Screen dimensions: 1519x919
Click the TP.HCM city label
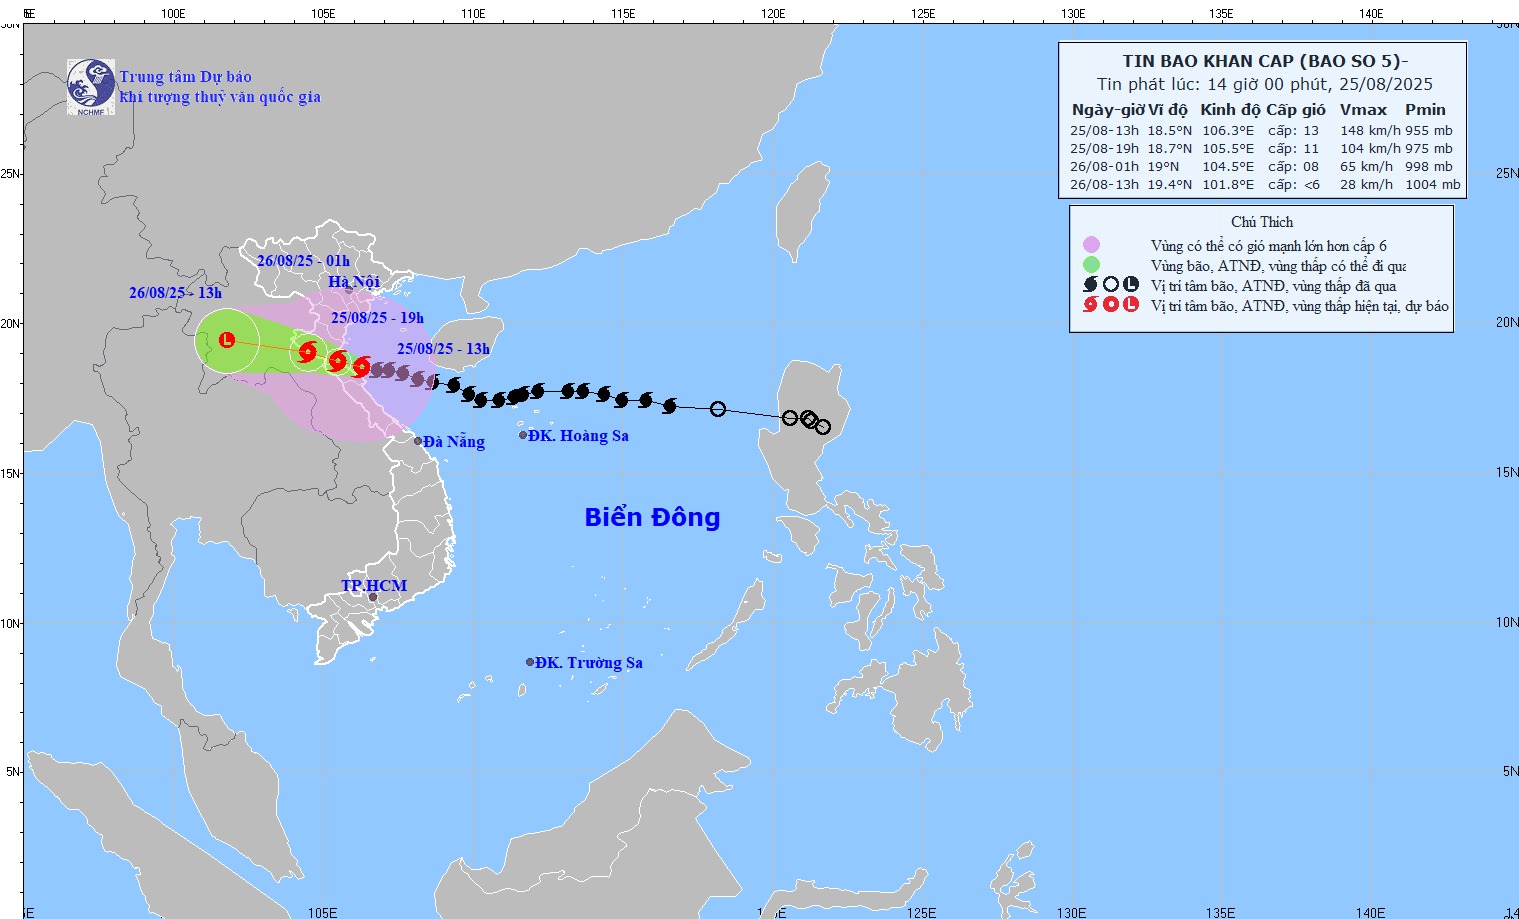[374, 586]
